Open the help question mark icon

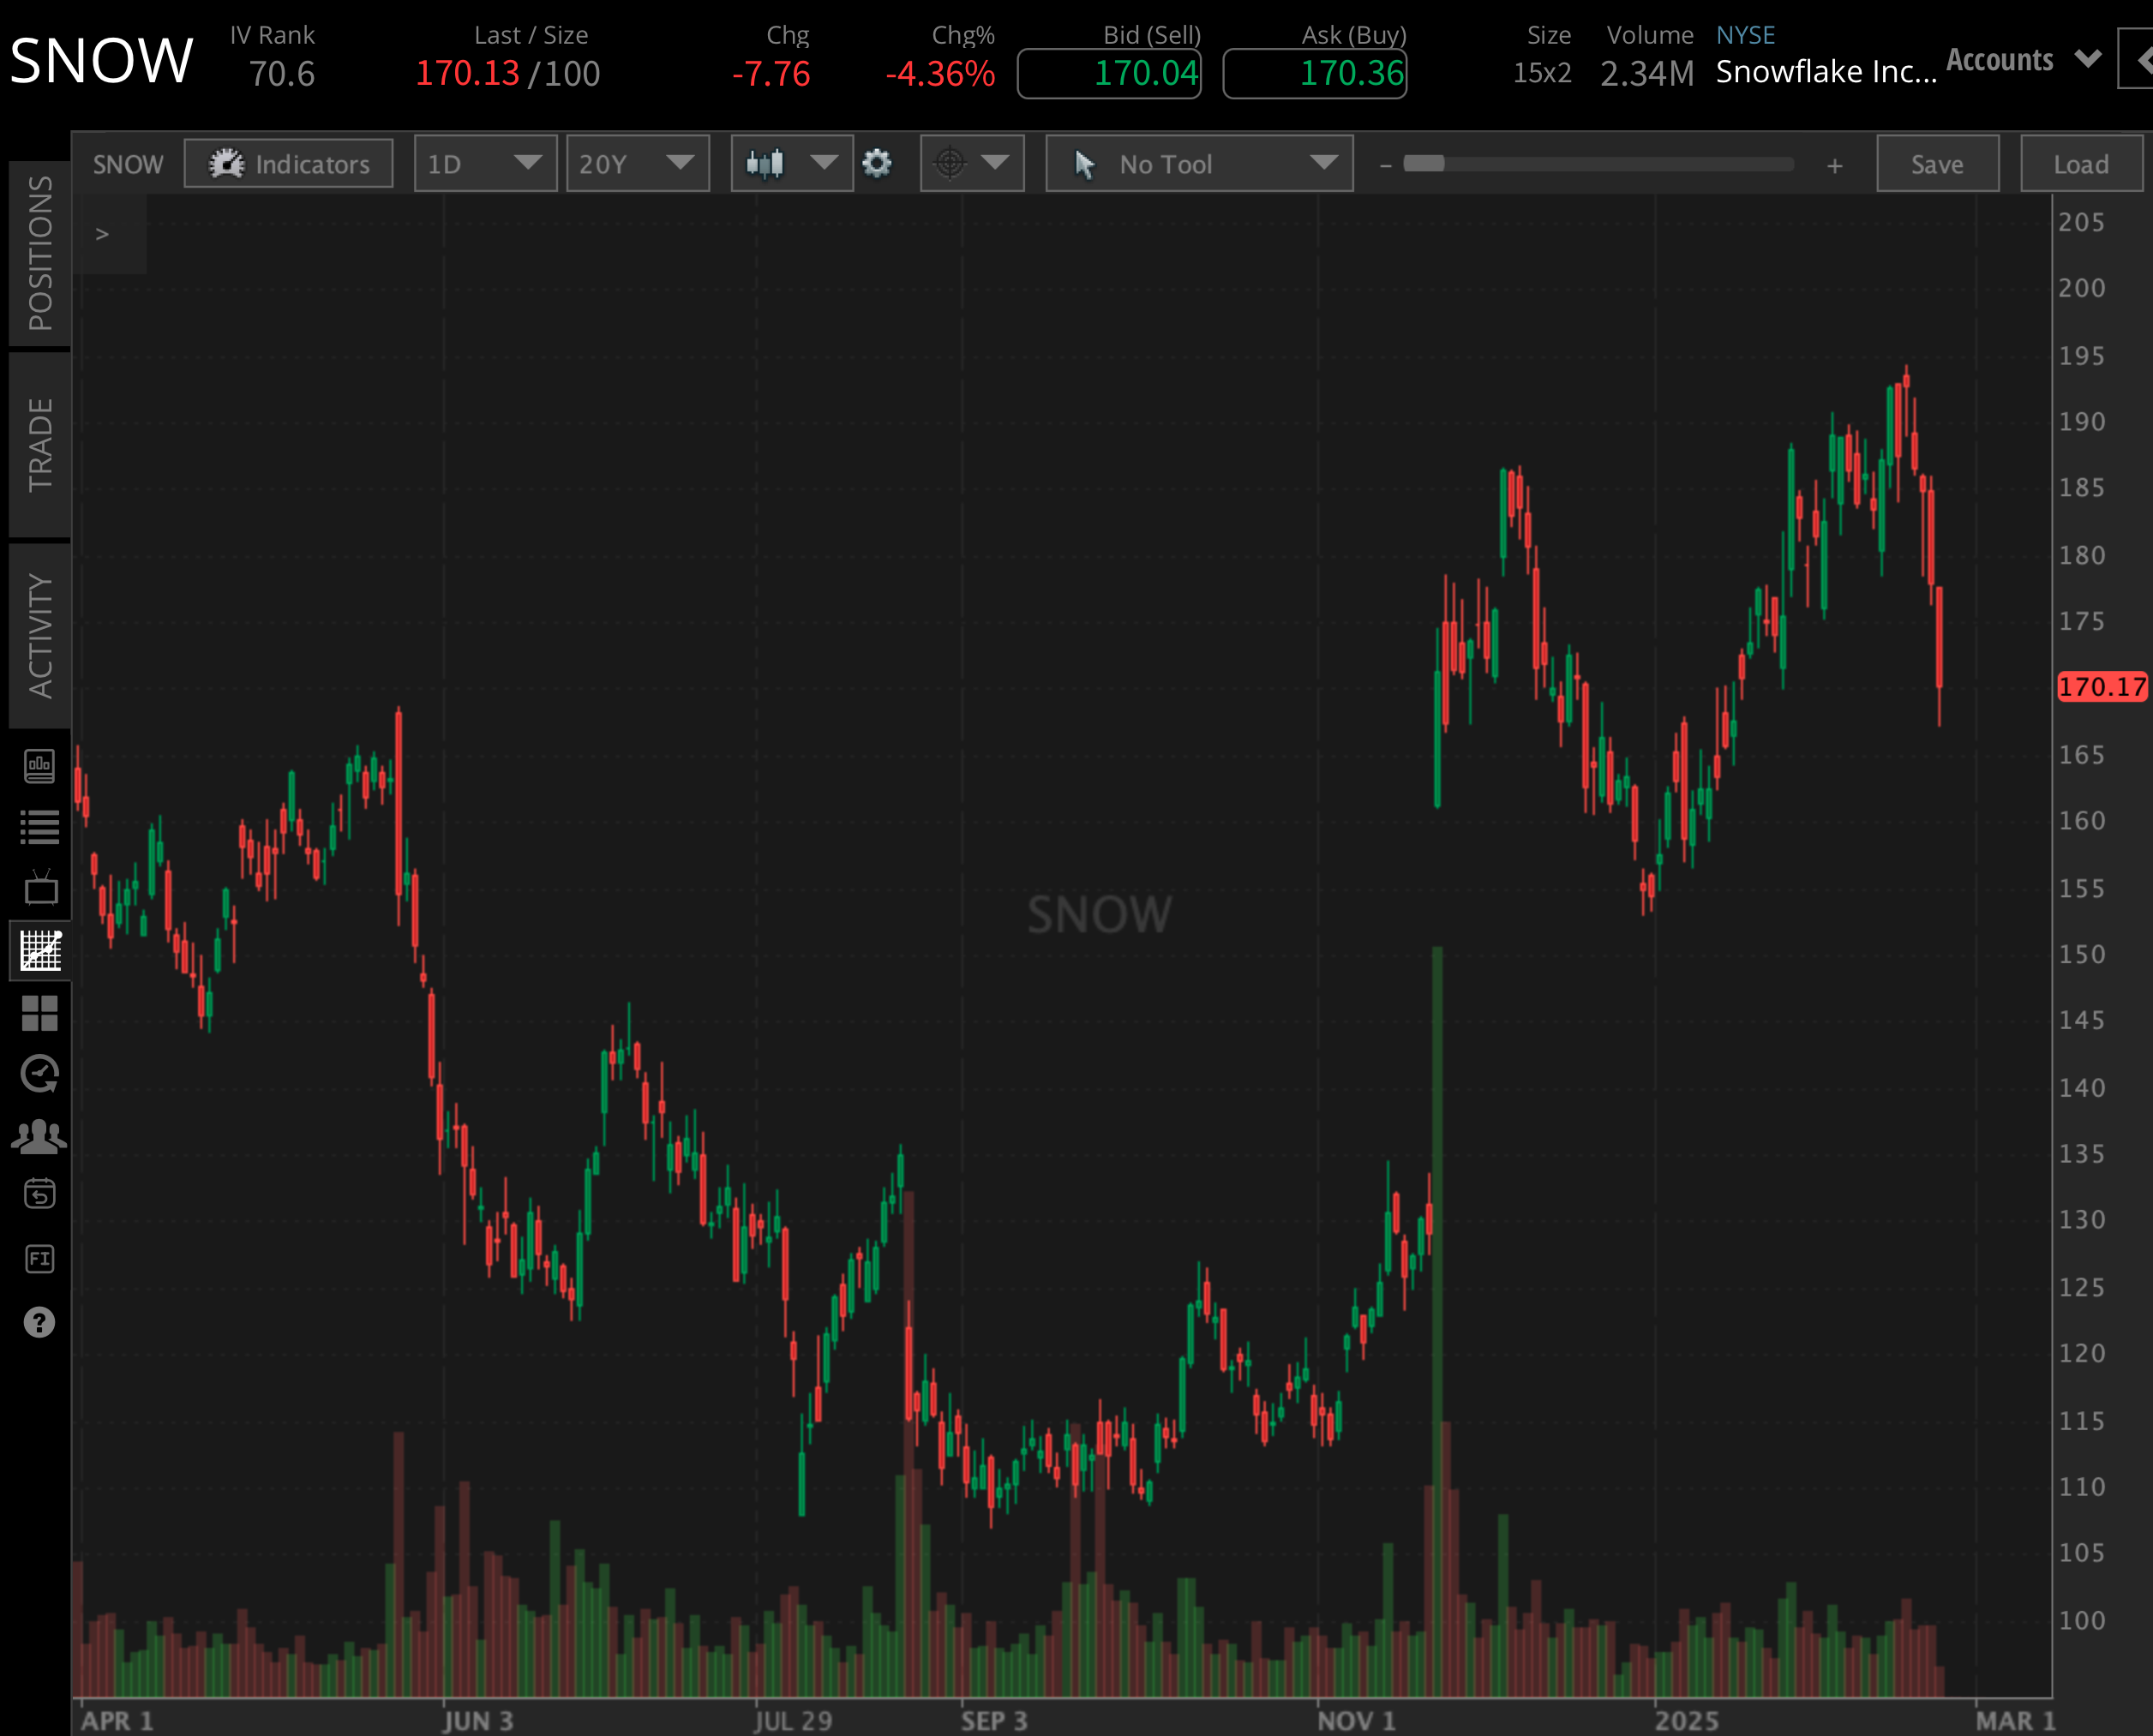coord(40,1323)
